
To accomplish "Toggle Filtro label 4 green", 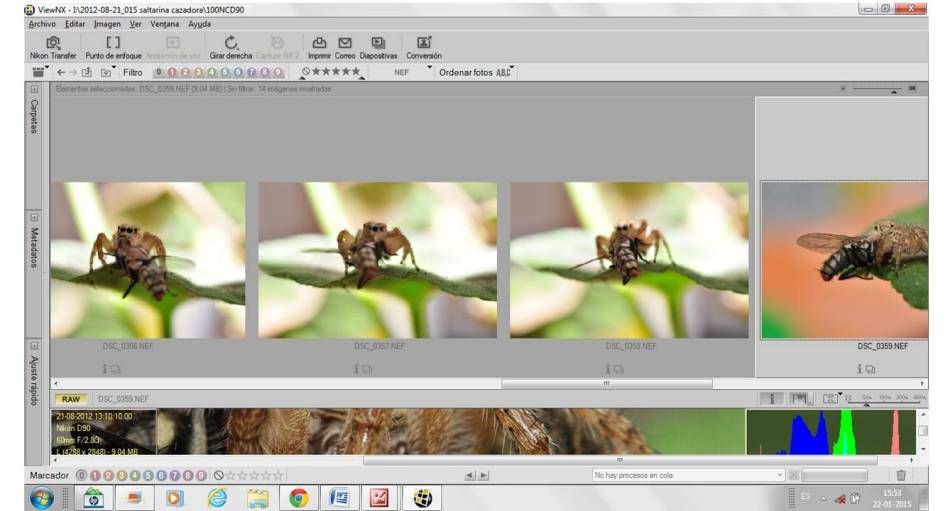I will tap(212, 72).
